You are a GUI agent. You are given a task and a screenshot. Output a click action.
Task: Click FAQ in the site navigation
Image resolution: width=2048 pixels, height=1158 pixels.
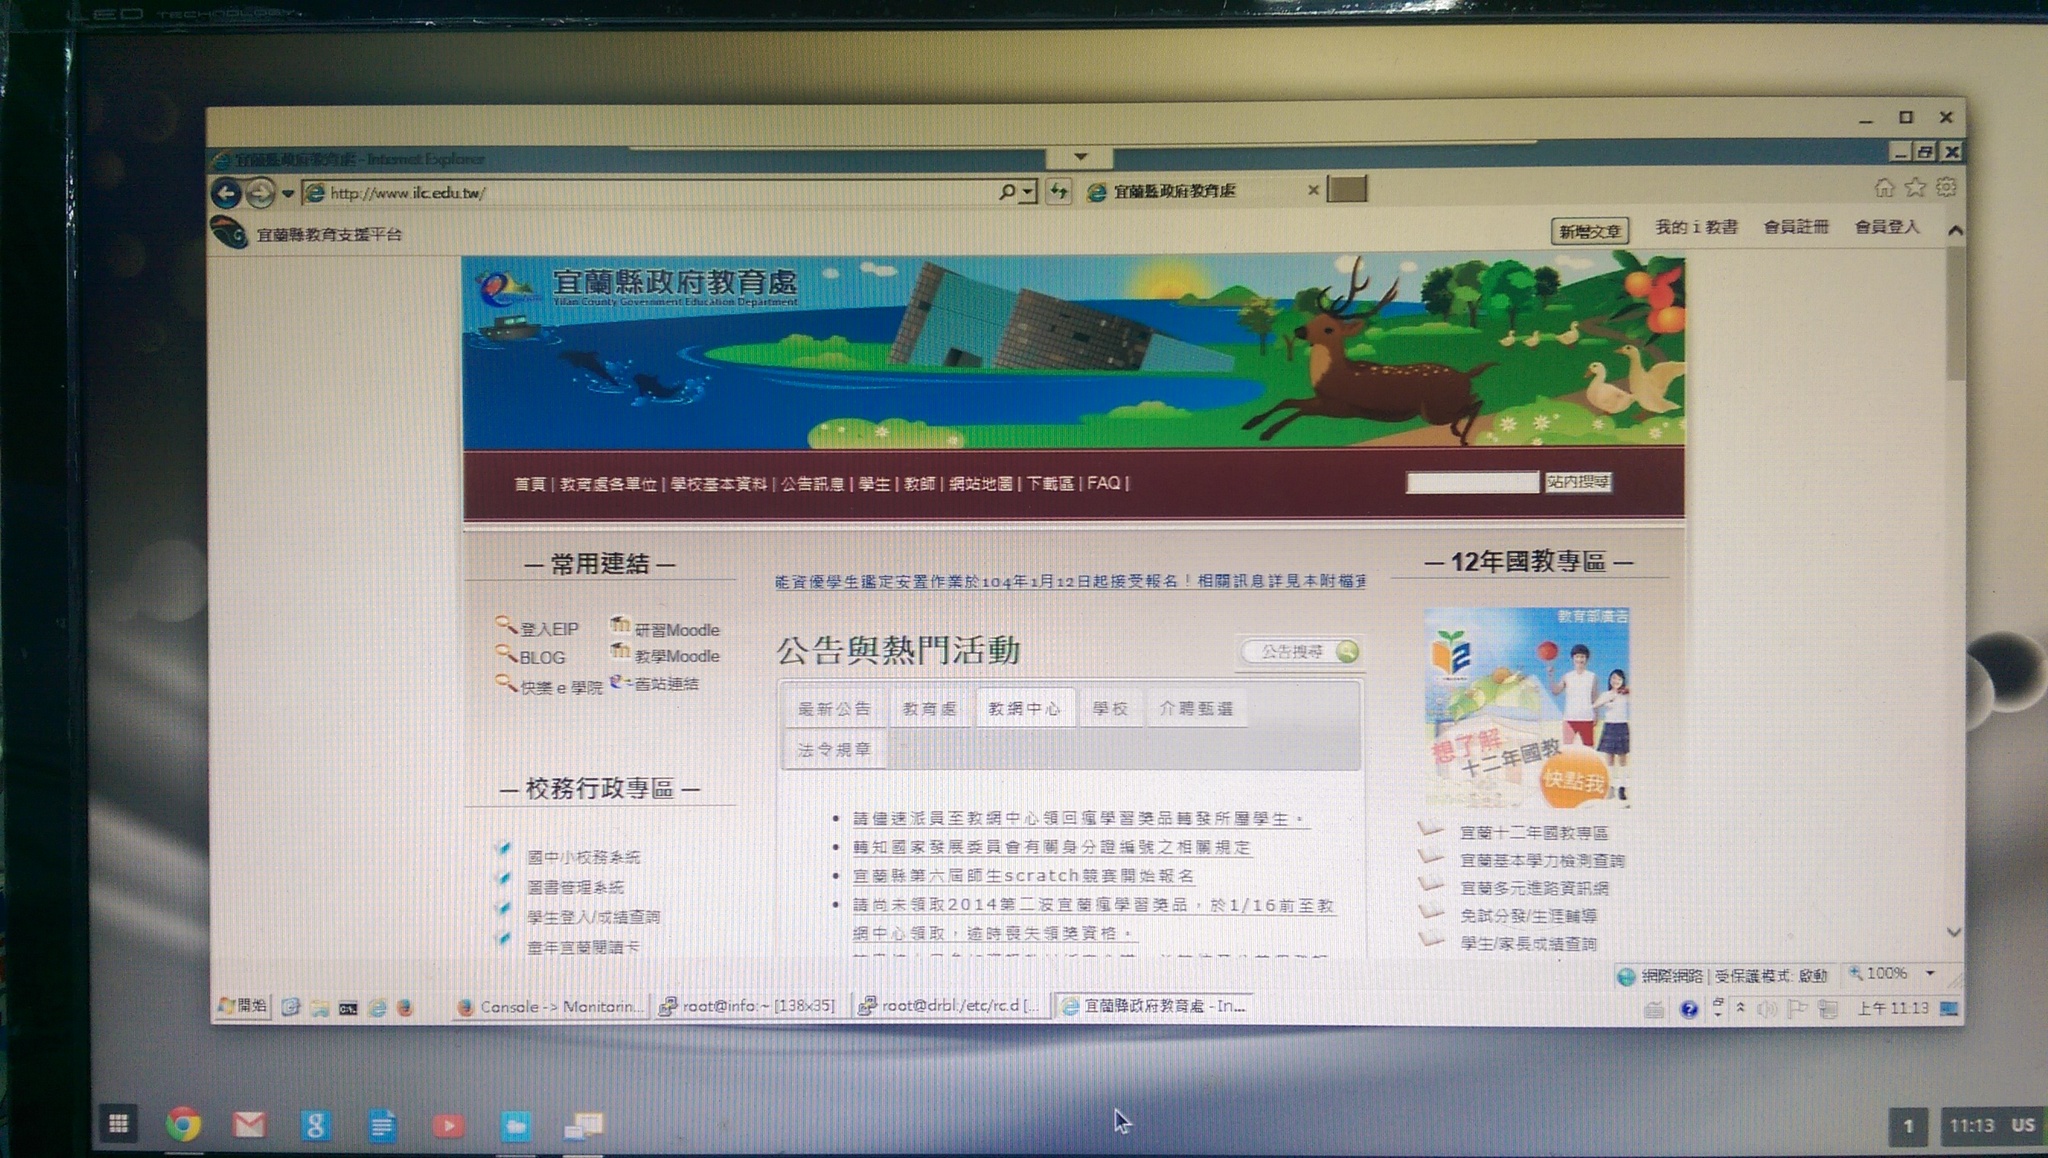[x=1103, y=483]
